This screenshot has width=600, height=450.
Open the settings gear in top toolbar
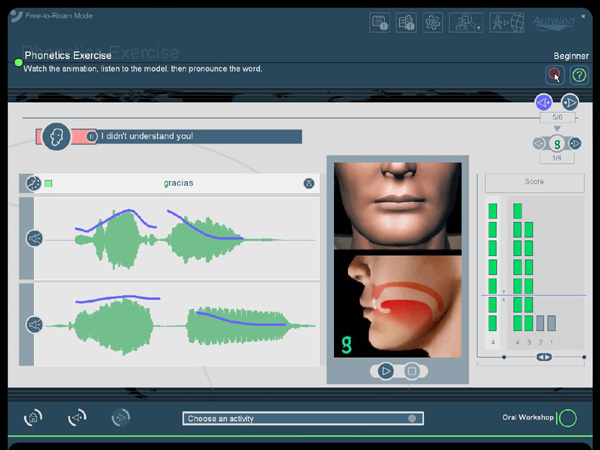click(x=434, y=23)
